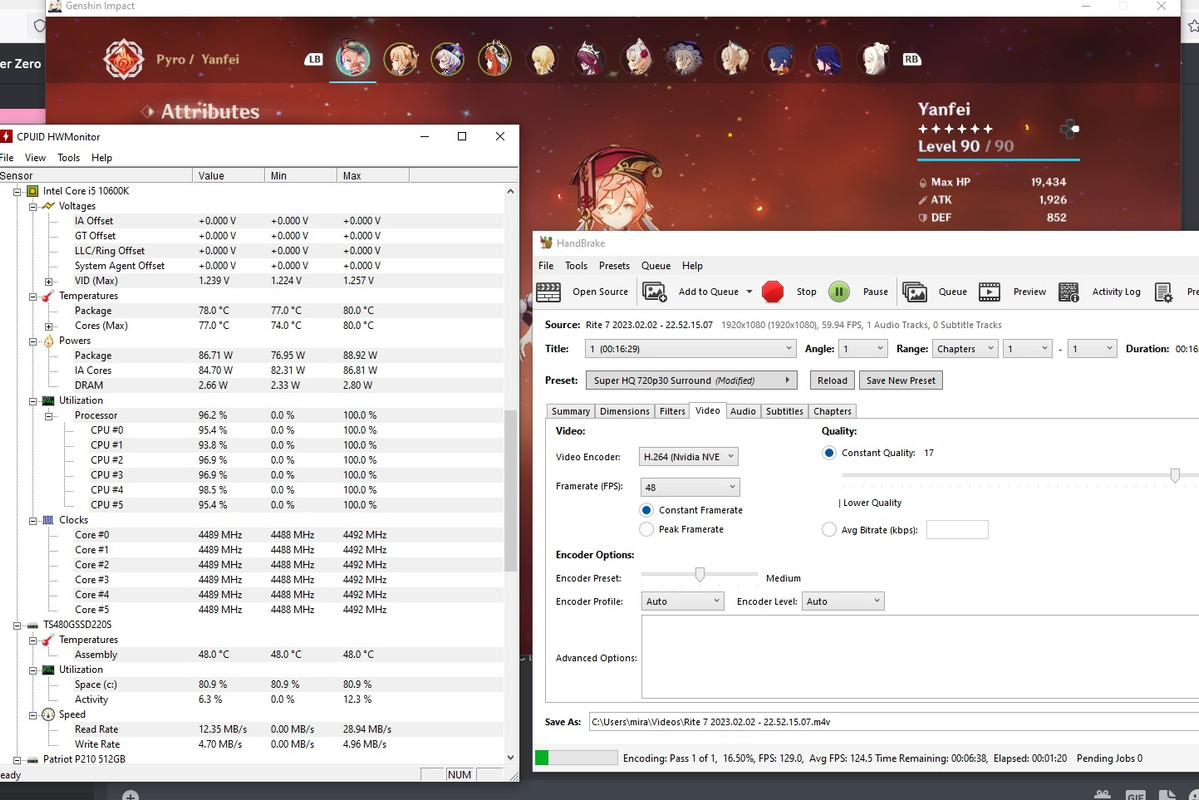Click the Save As file path field
This screenshot has width=1199, height=800.
(894, 721)
